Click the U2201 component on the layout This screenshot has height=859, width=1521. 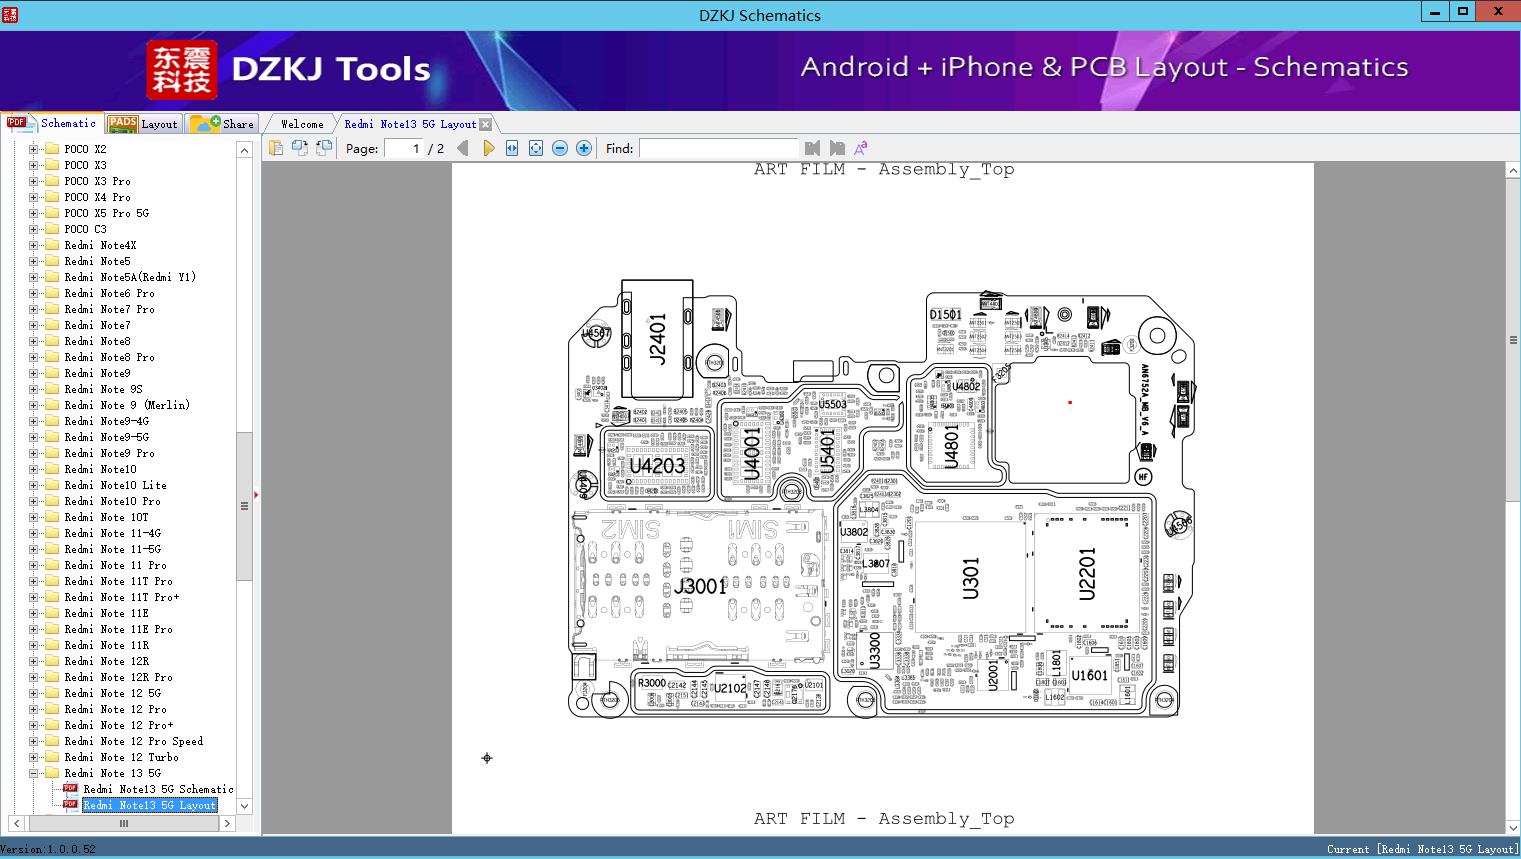[1088, 574]
